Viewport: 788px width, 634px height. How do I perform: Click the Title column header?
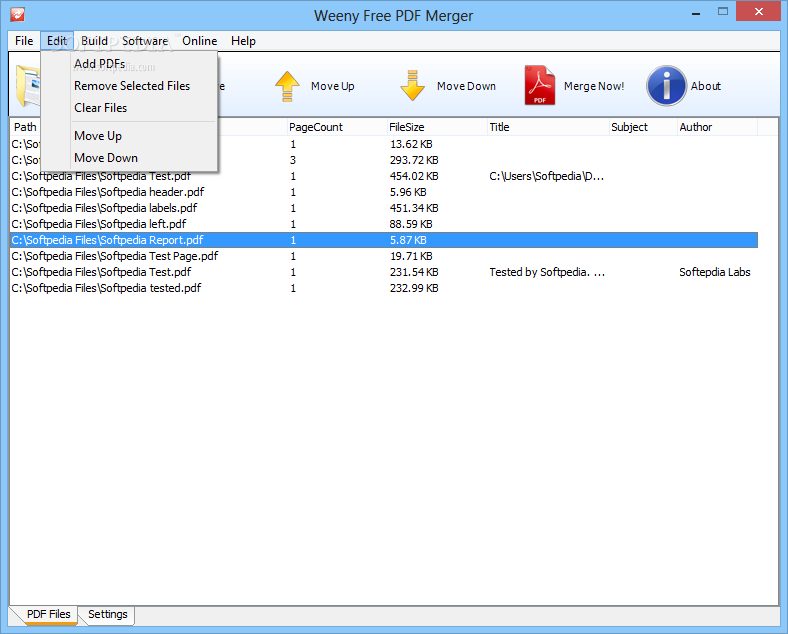coord(548,127)
